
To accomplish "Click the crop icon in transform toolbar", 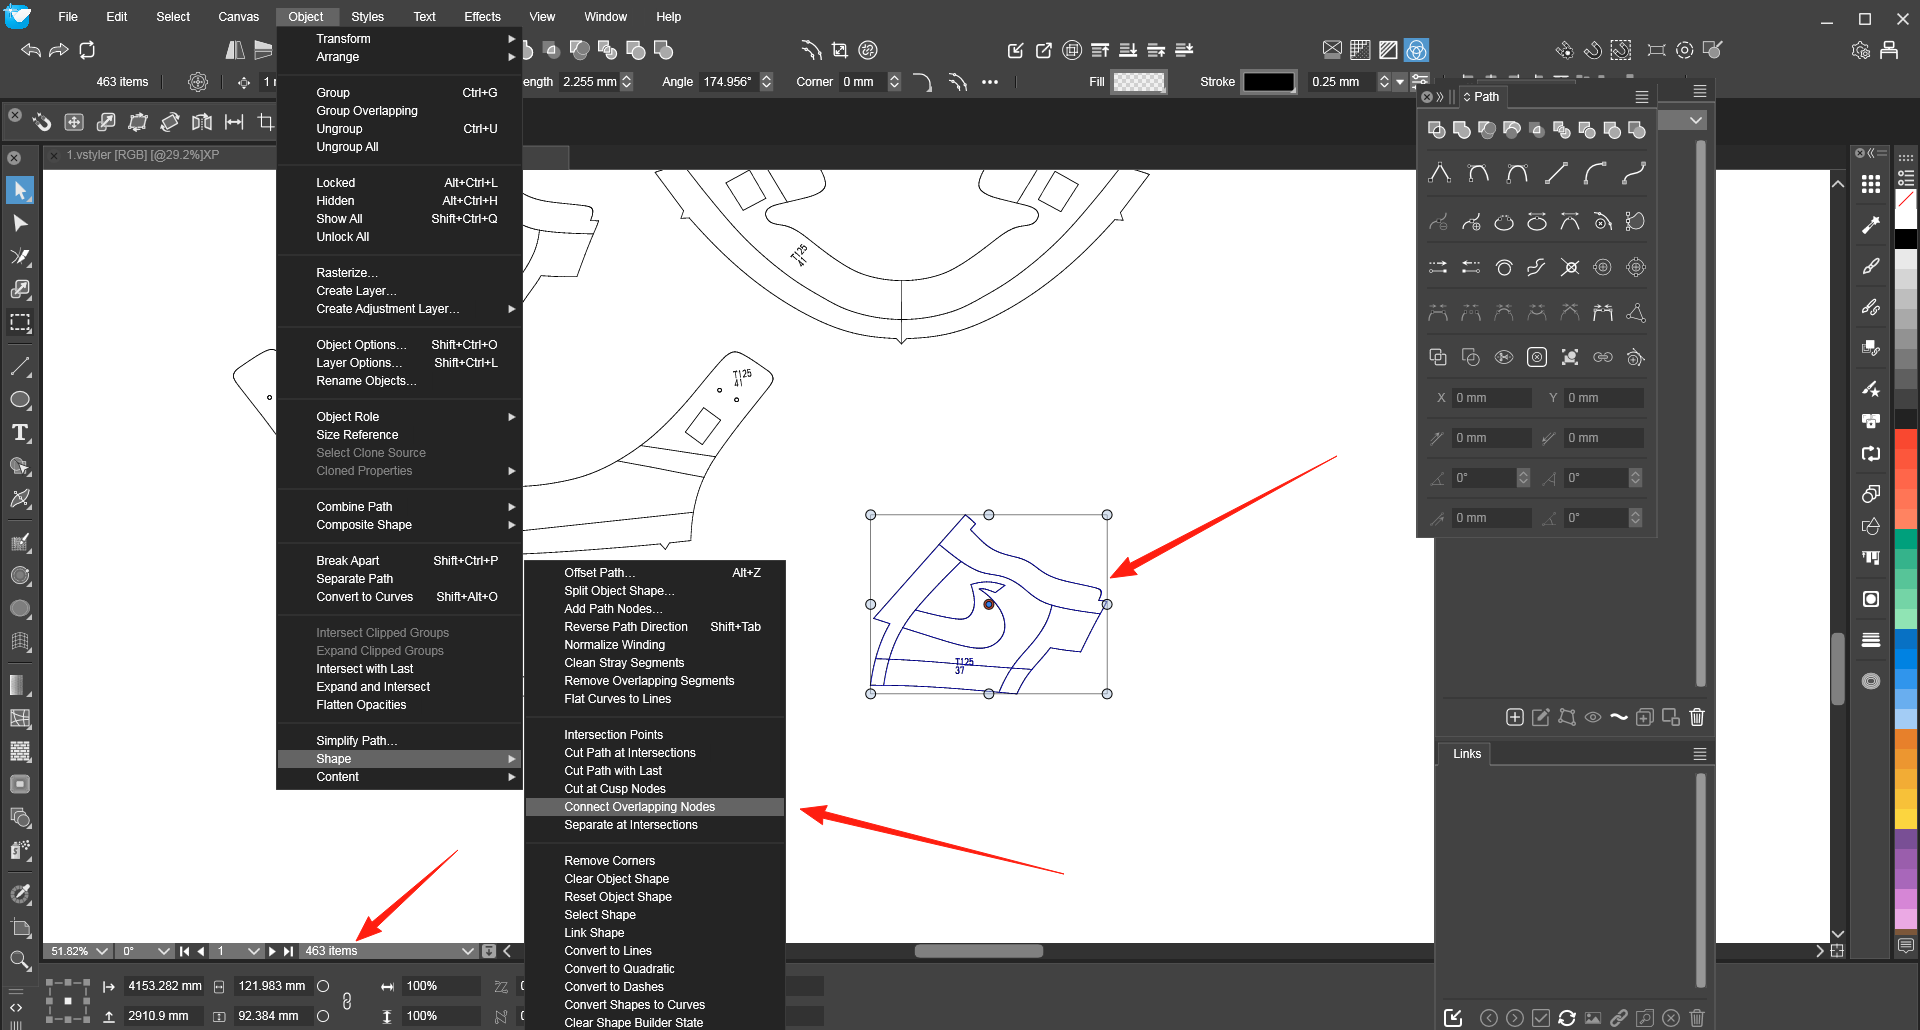I will pos(266,122).
